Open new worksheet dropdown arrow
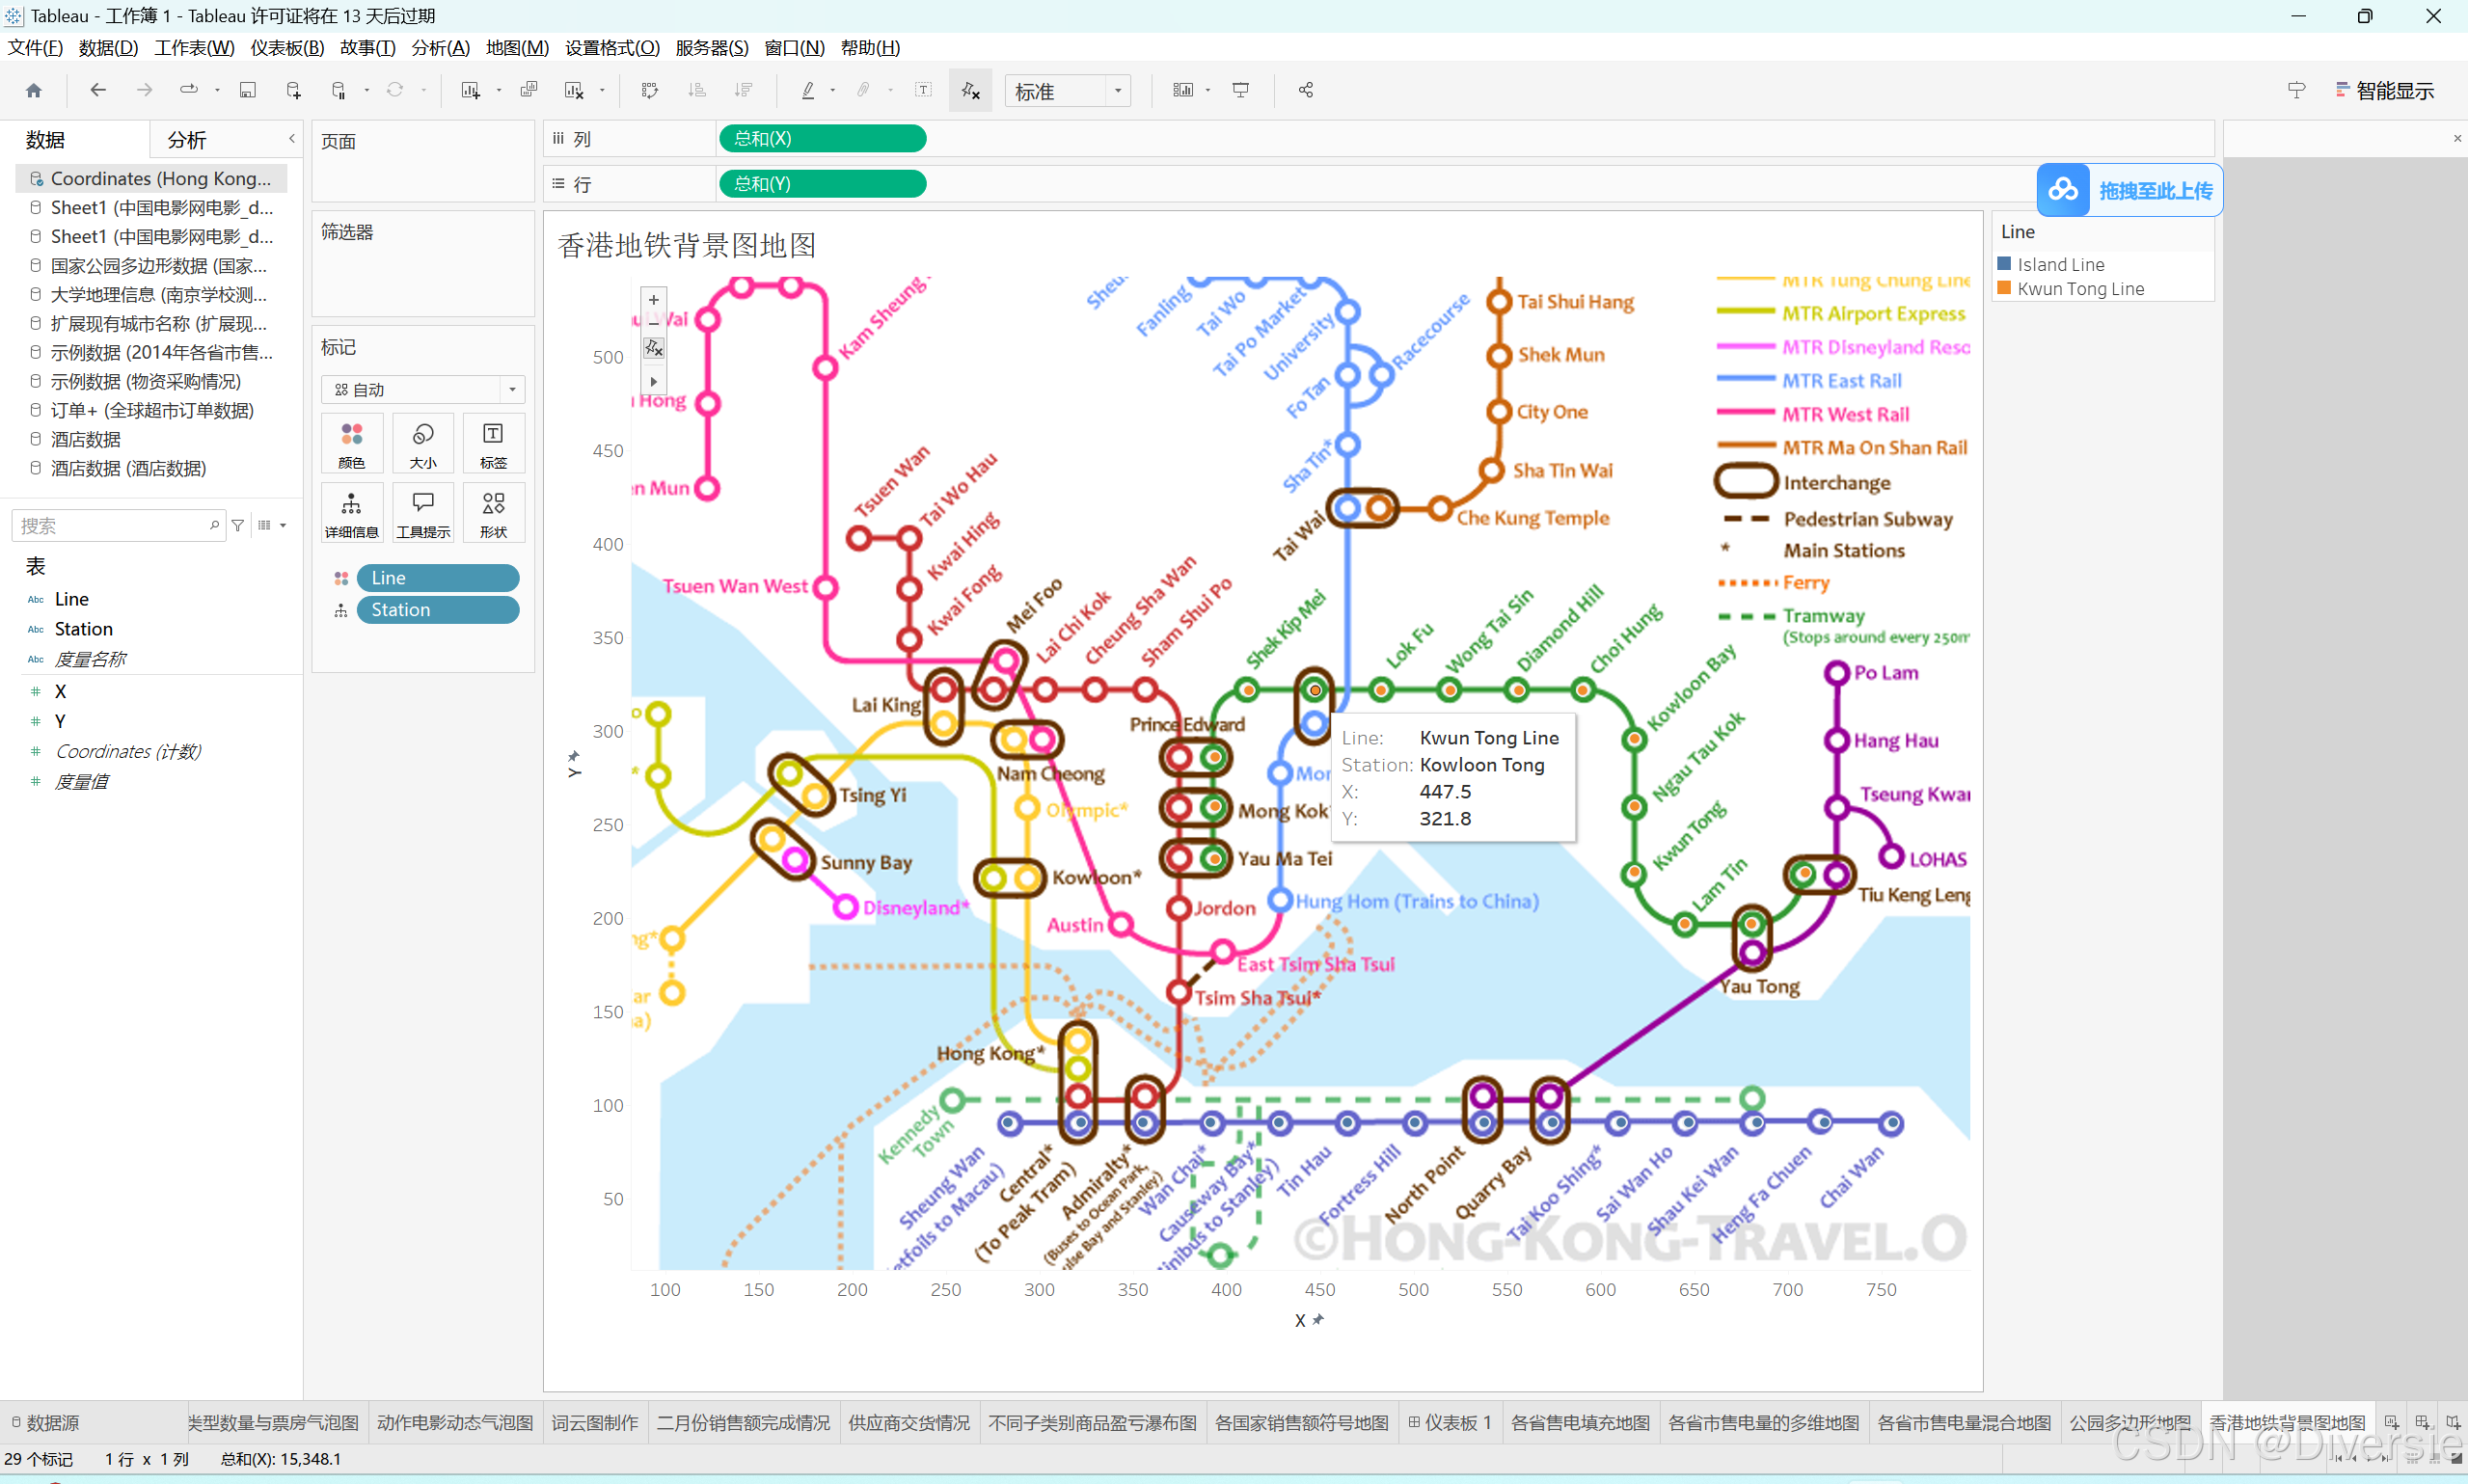Image resolution: width=2468 pixels, height=1484 pixels. pos(498,91)
